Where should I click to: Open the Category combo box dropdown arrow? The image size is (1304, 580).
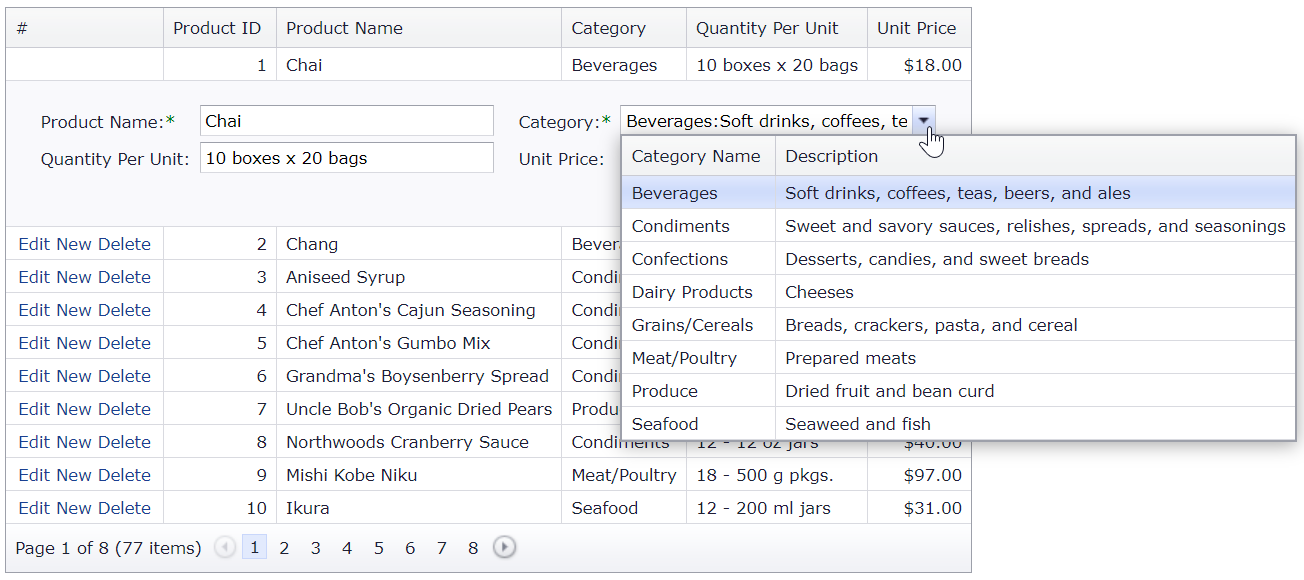[924, 121]
